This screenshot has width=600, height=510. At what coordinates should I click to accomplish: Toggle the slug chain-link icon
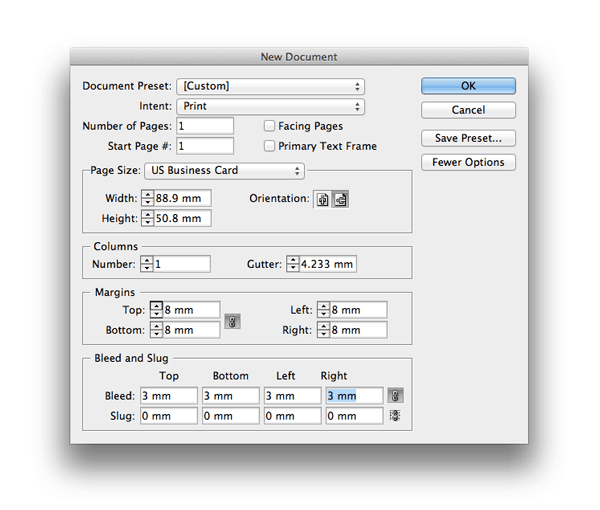(395, 416)
